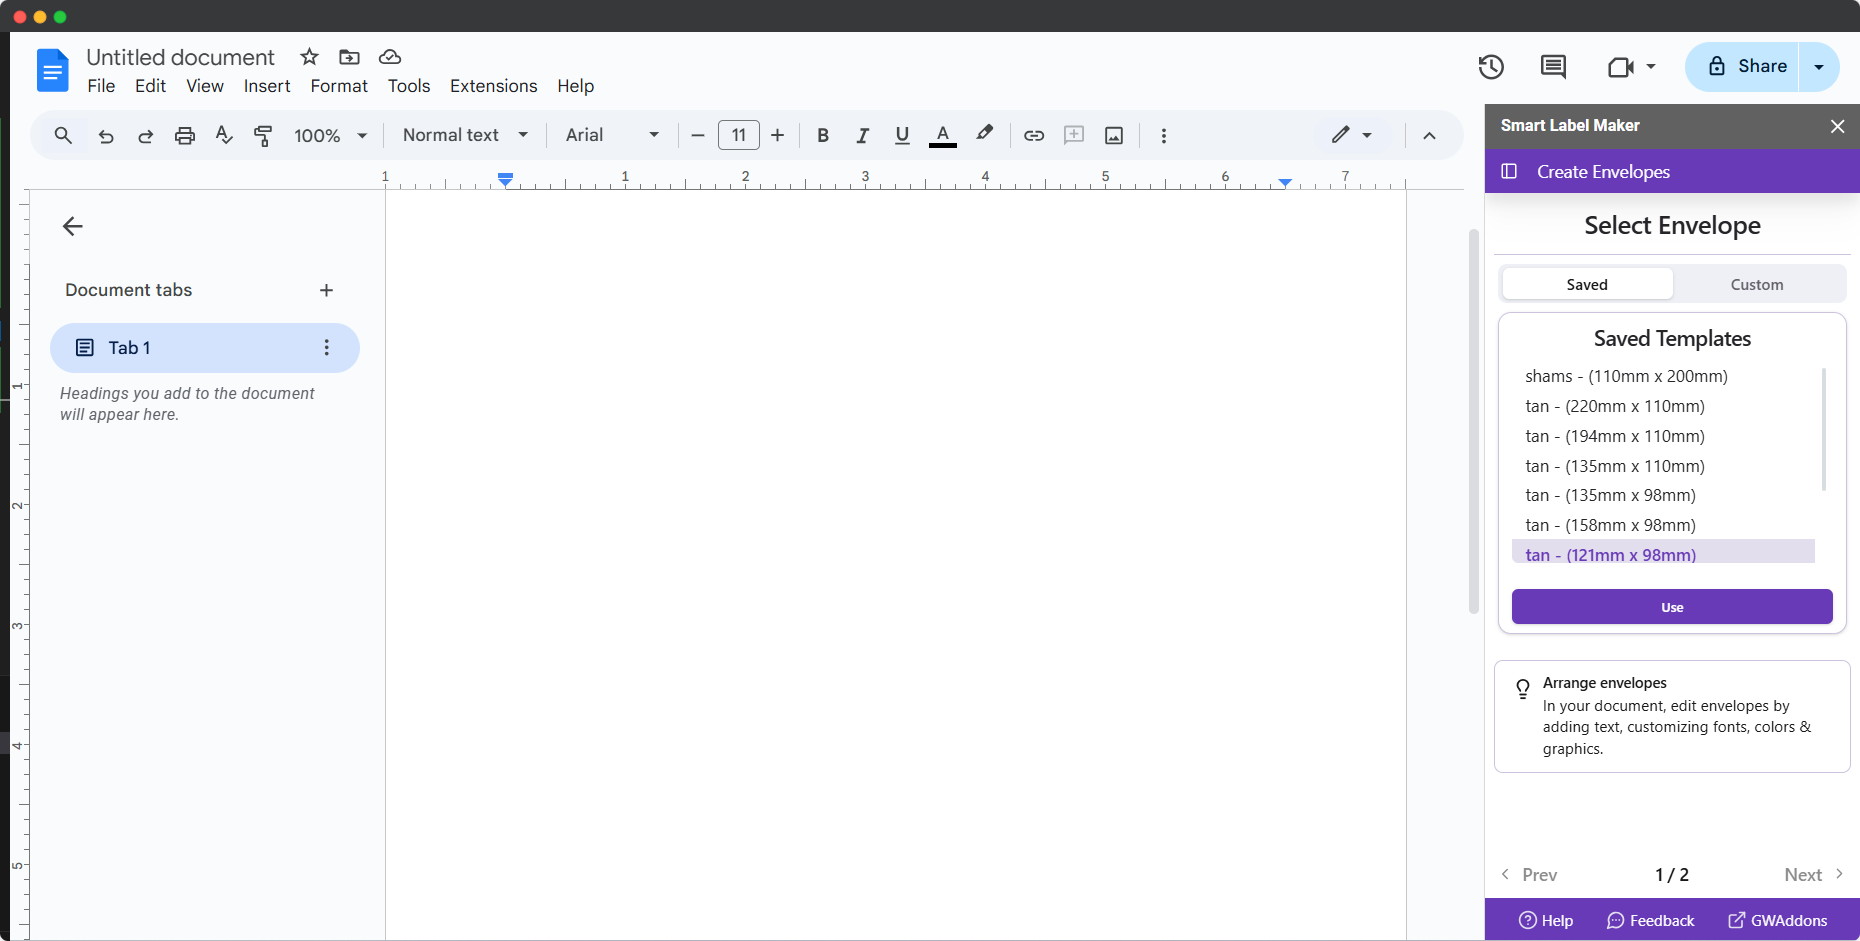Undo the last action
This screenshot has height=941, width=1860.
(x=106, y=136)
